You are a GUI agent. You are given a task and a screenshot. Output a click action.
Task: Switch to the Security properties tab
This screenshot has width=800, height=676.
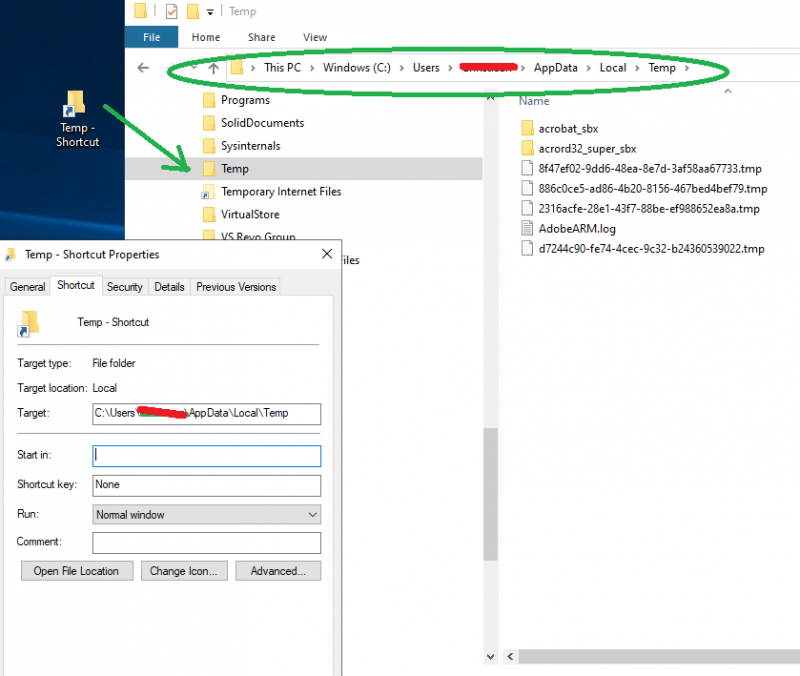click(125, 287)
